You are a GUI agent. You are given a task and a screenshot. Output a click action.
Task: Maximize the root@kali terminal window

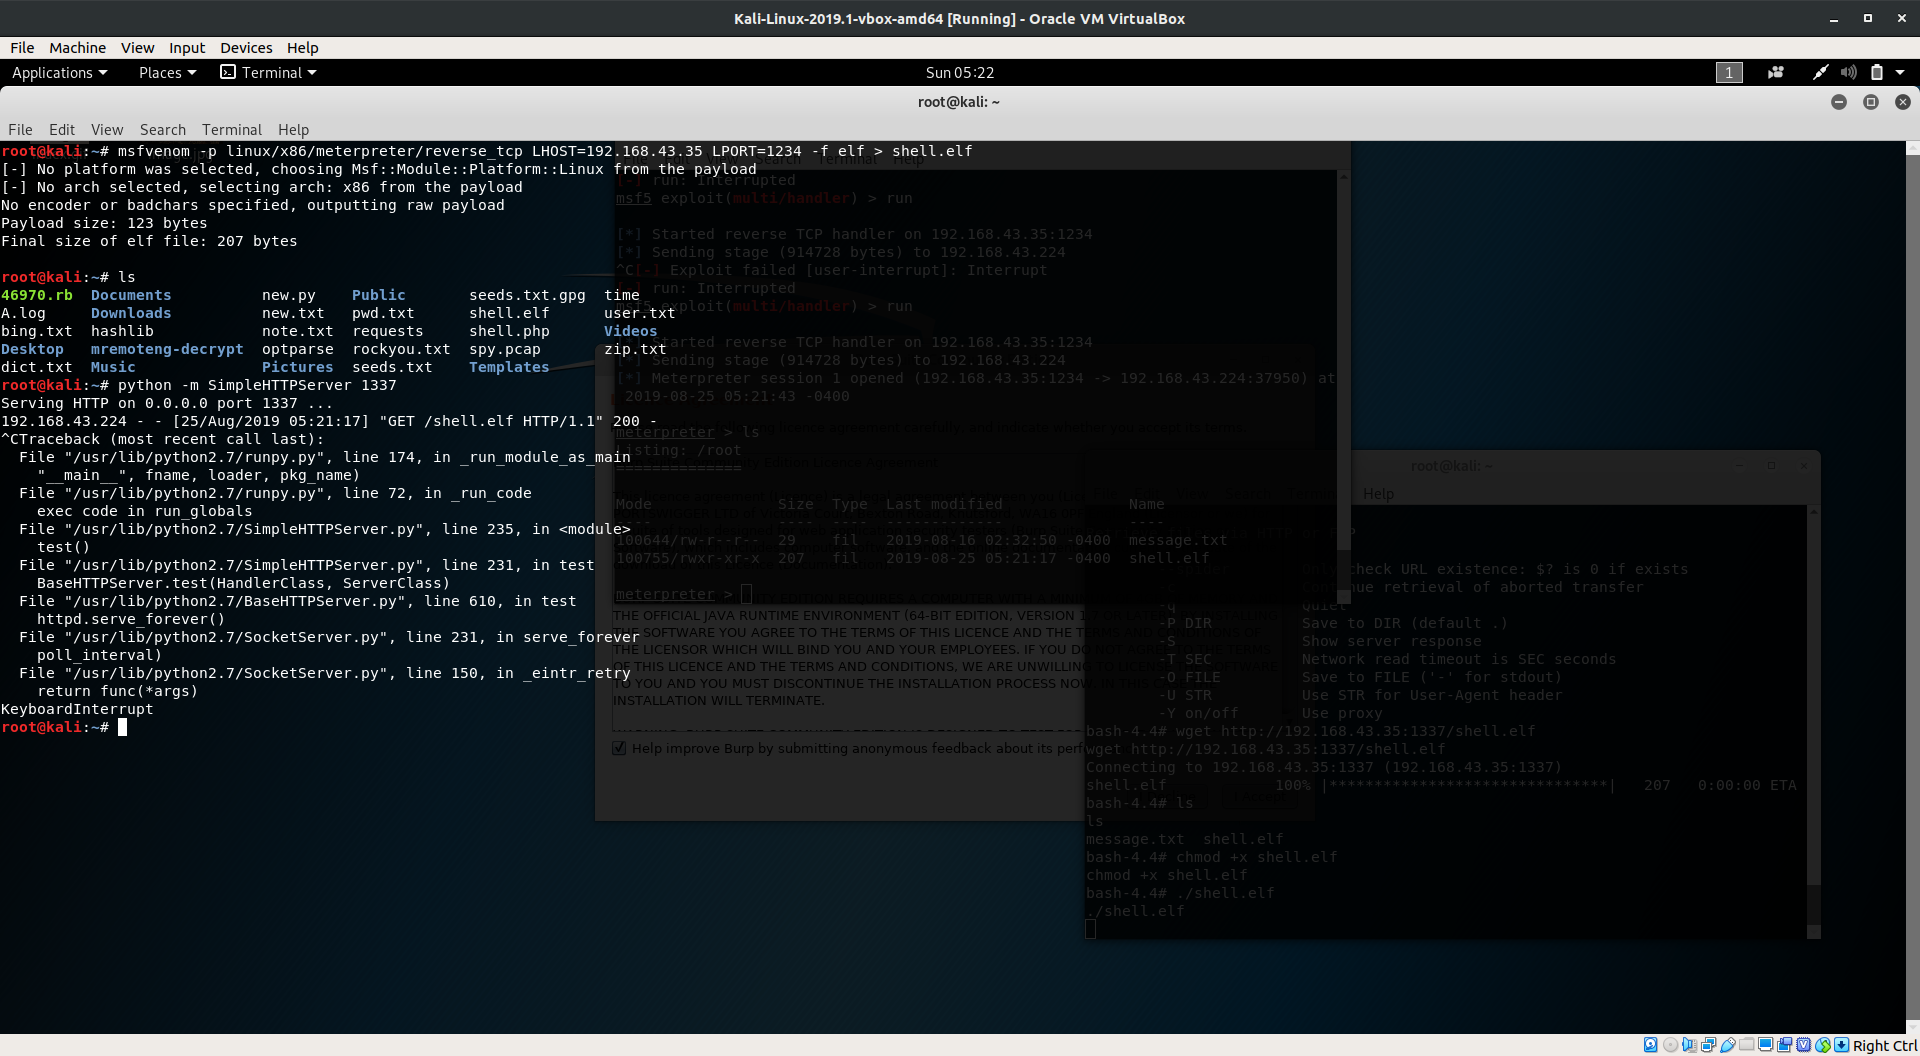coord(1870,102)
